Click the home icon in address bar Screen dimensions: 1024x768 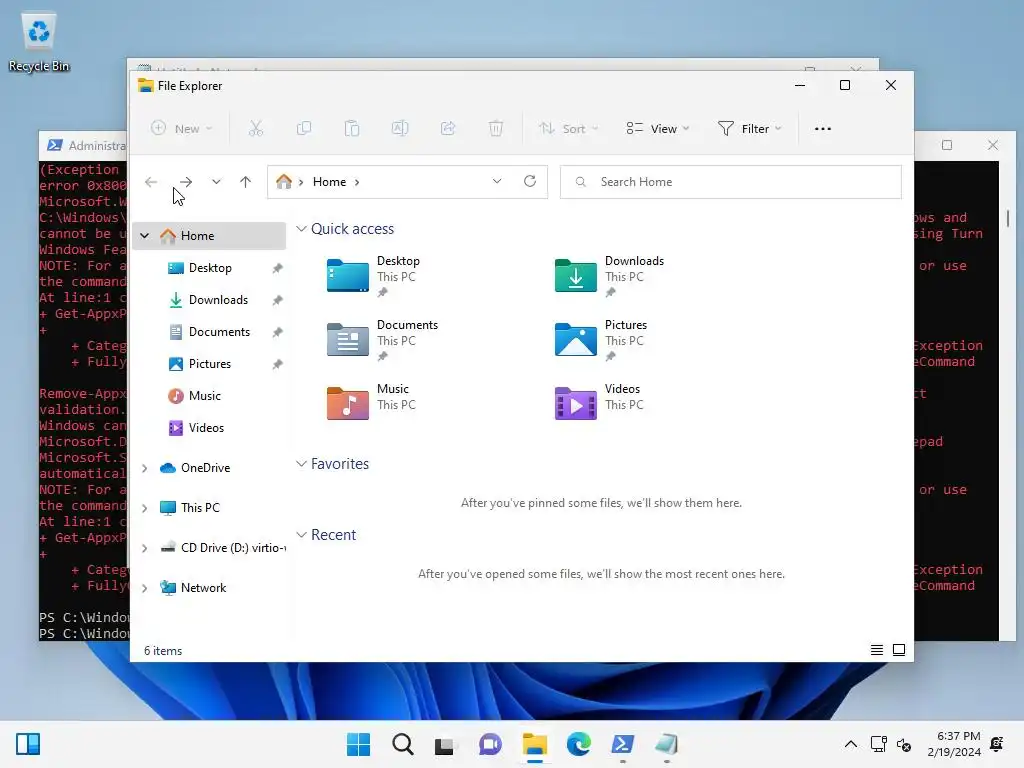tap(283, 182)
